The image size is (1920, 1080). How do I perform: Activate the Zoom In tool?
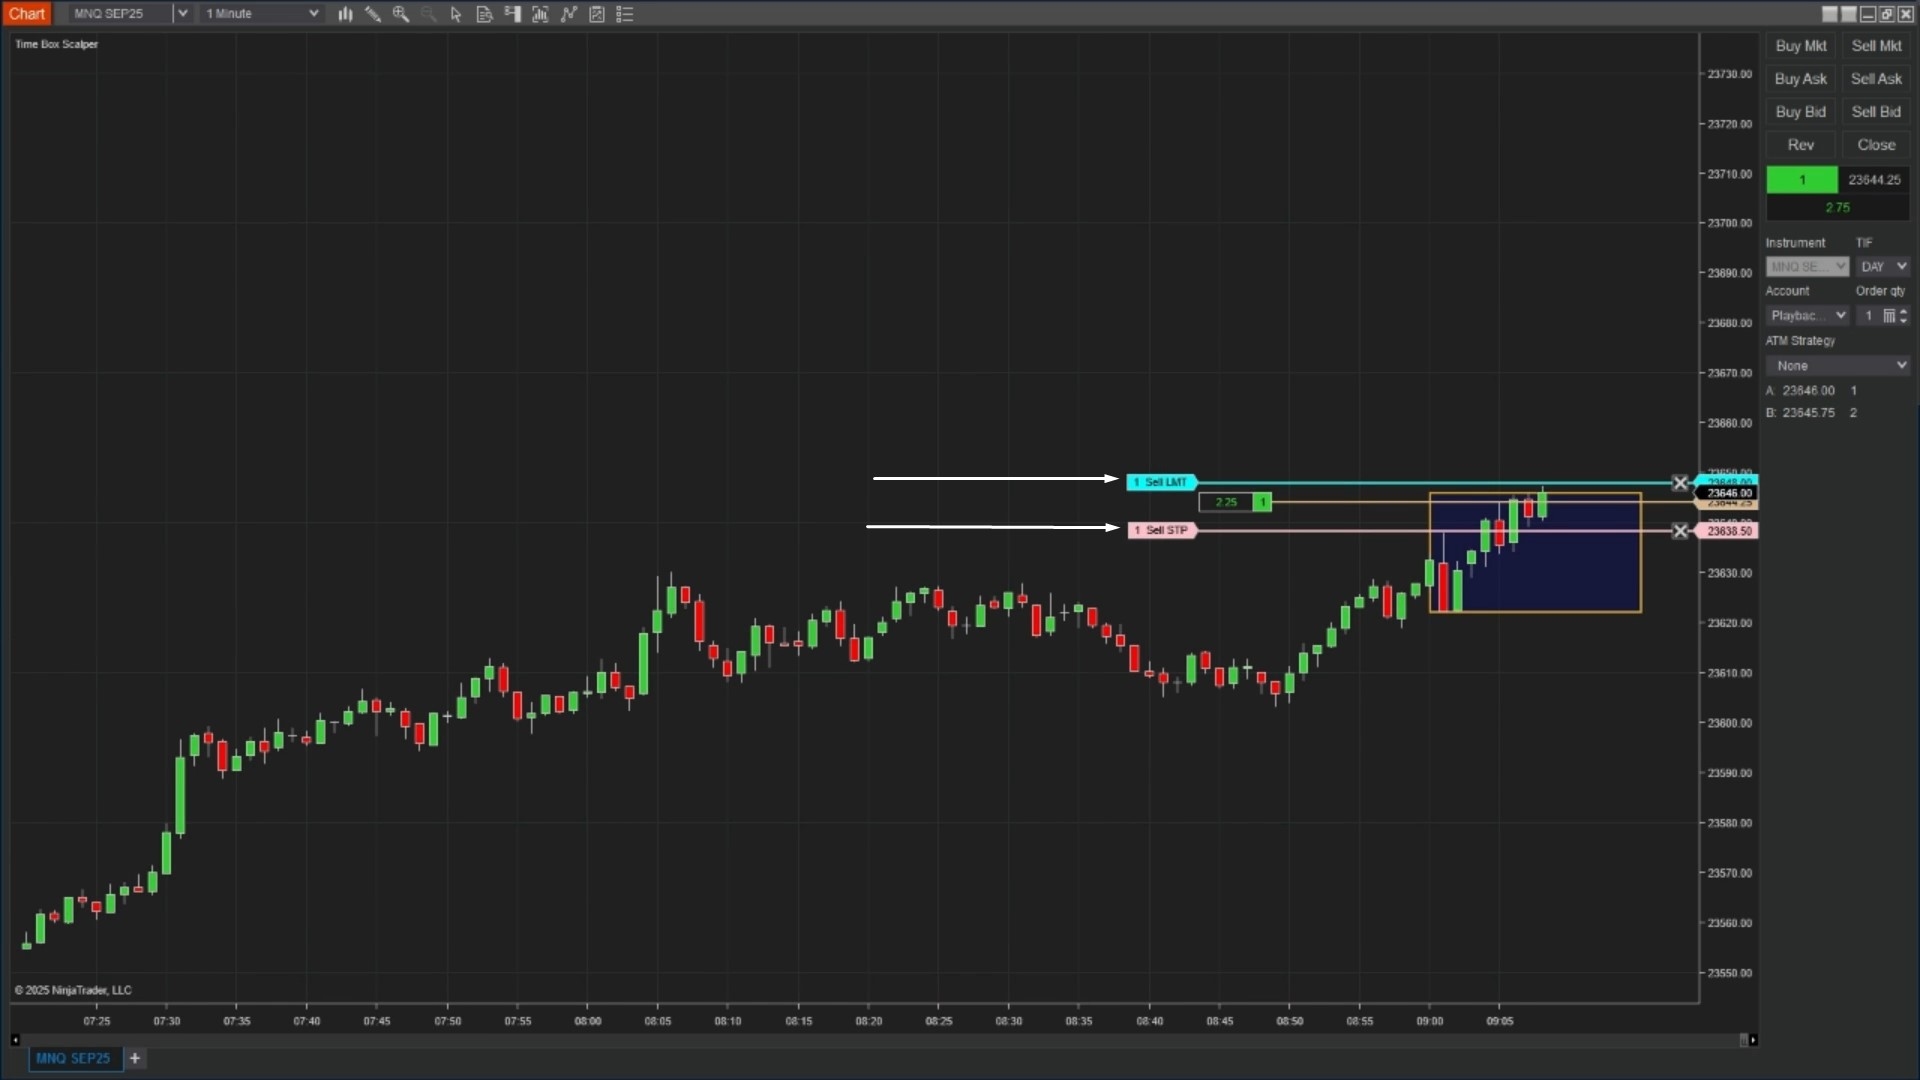click(401, 14)
